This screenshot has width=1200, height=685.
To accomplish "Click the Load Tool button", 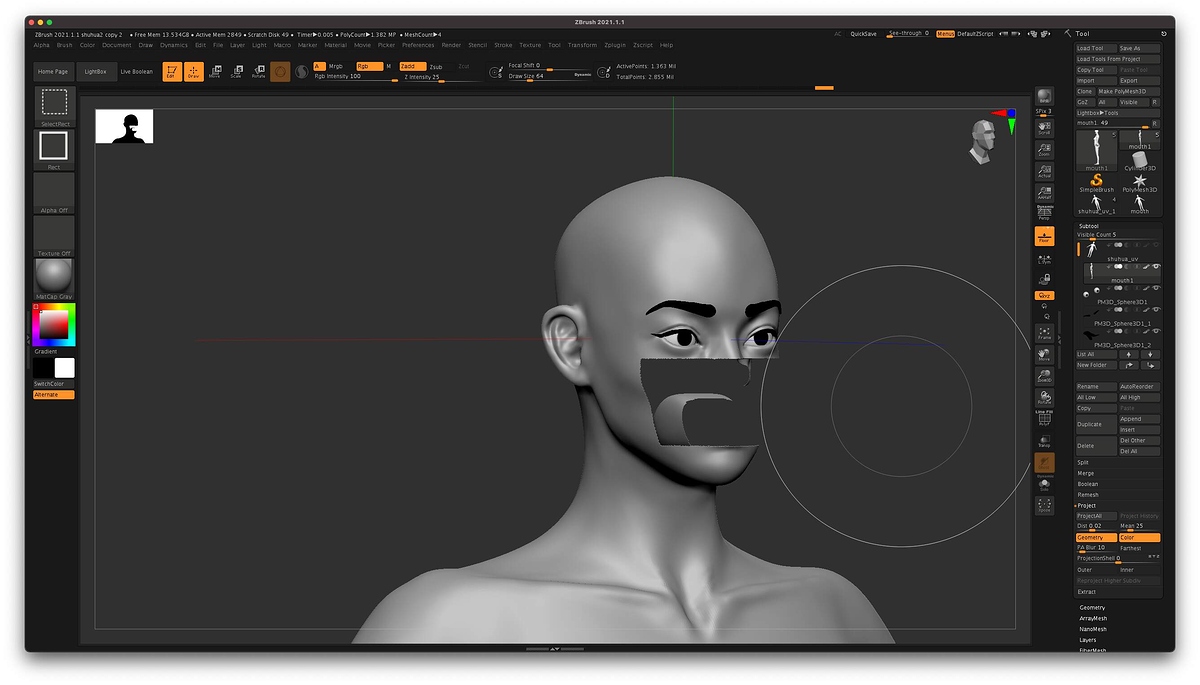I will (x=1096, y=48).
